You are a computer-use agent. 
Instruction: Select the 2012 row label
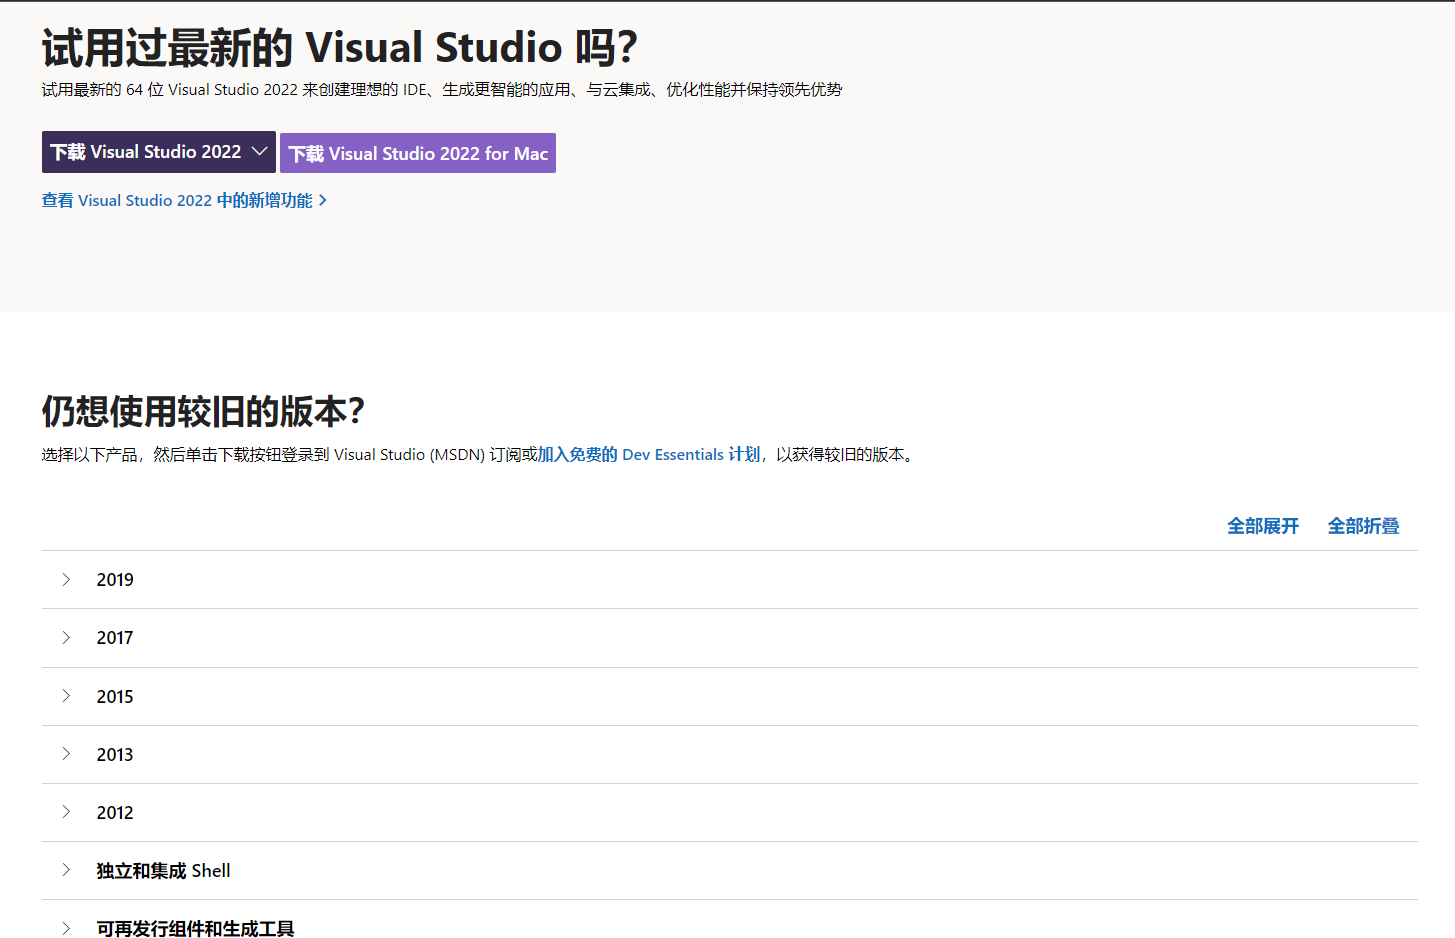[115, 813]
